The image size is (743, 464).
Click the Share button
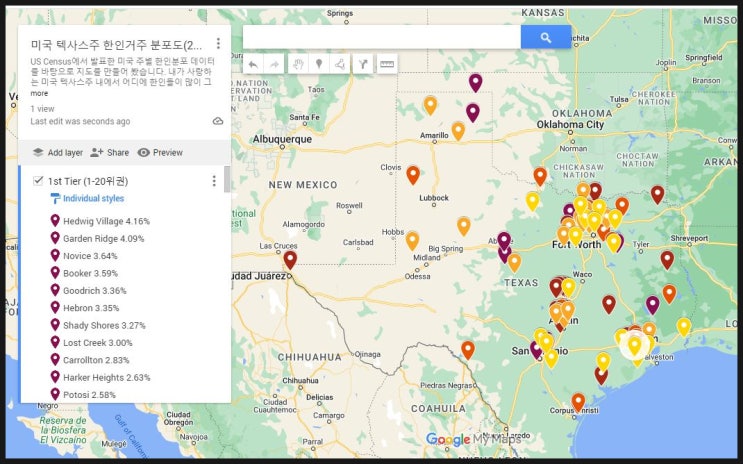pos(109,153)
